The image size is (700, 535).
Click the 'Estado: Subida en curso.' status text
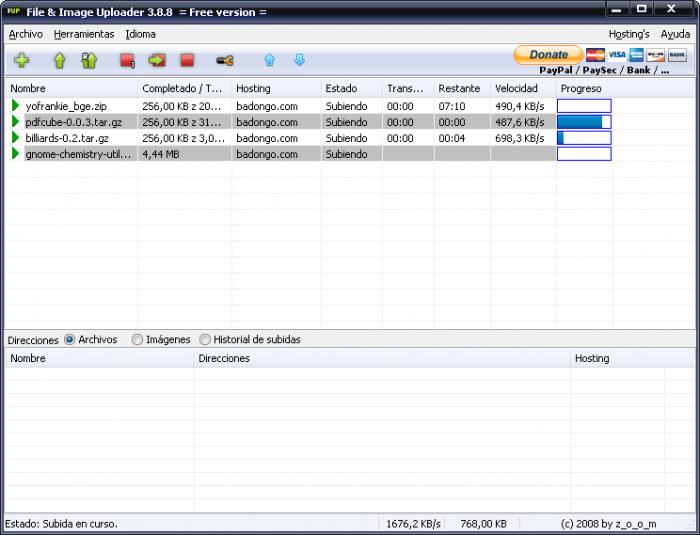[x=61, y=523]
